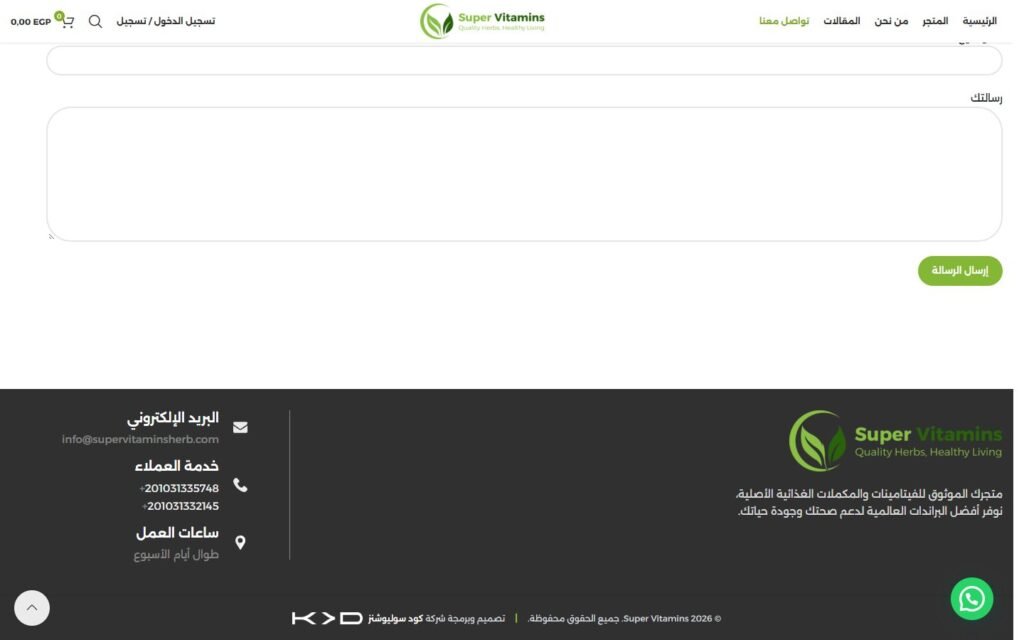Click the ساعات العمل footer heading
Image resolution: width=1024 pixels, height=640 pixels.
pyautogui.click(x=178, y=533)
